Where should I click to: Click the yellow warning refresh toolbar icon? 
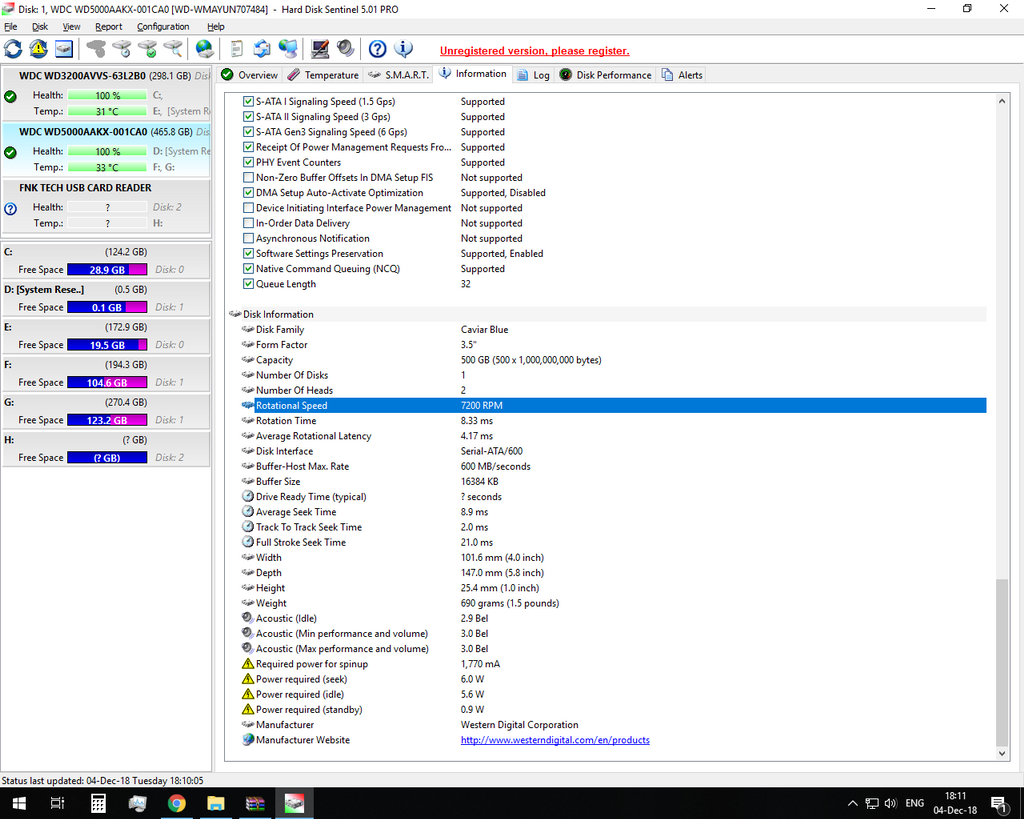pos(38,49)
